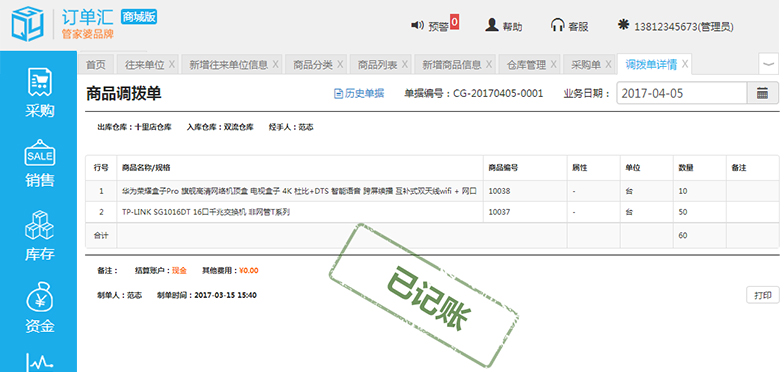
Task: Contact 客服 via headset icon
Action: pyautogui.click(x=569, y=26)
